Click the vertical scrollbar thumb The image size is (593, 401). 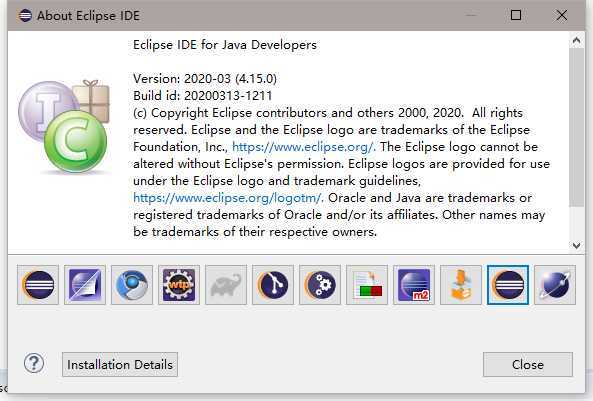point(576,127)
